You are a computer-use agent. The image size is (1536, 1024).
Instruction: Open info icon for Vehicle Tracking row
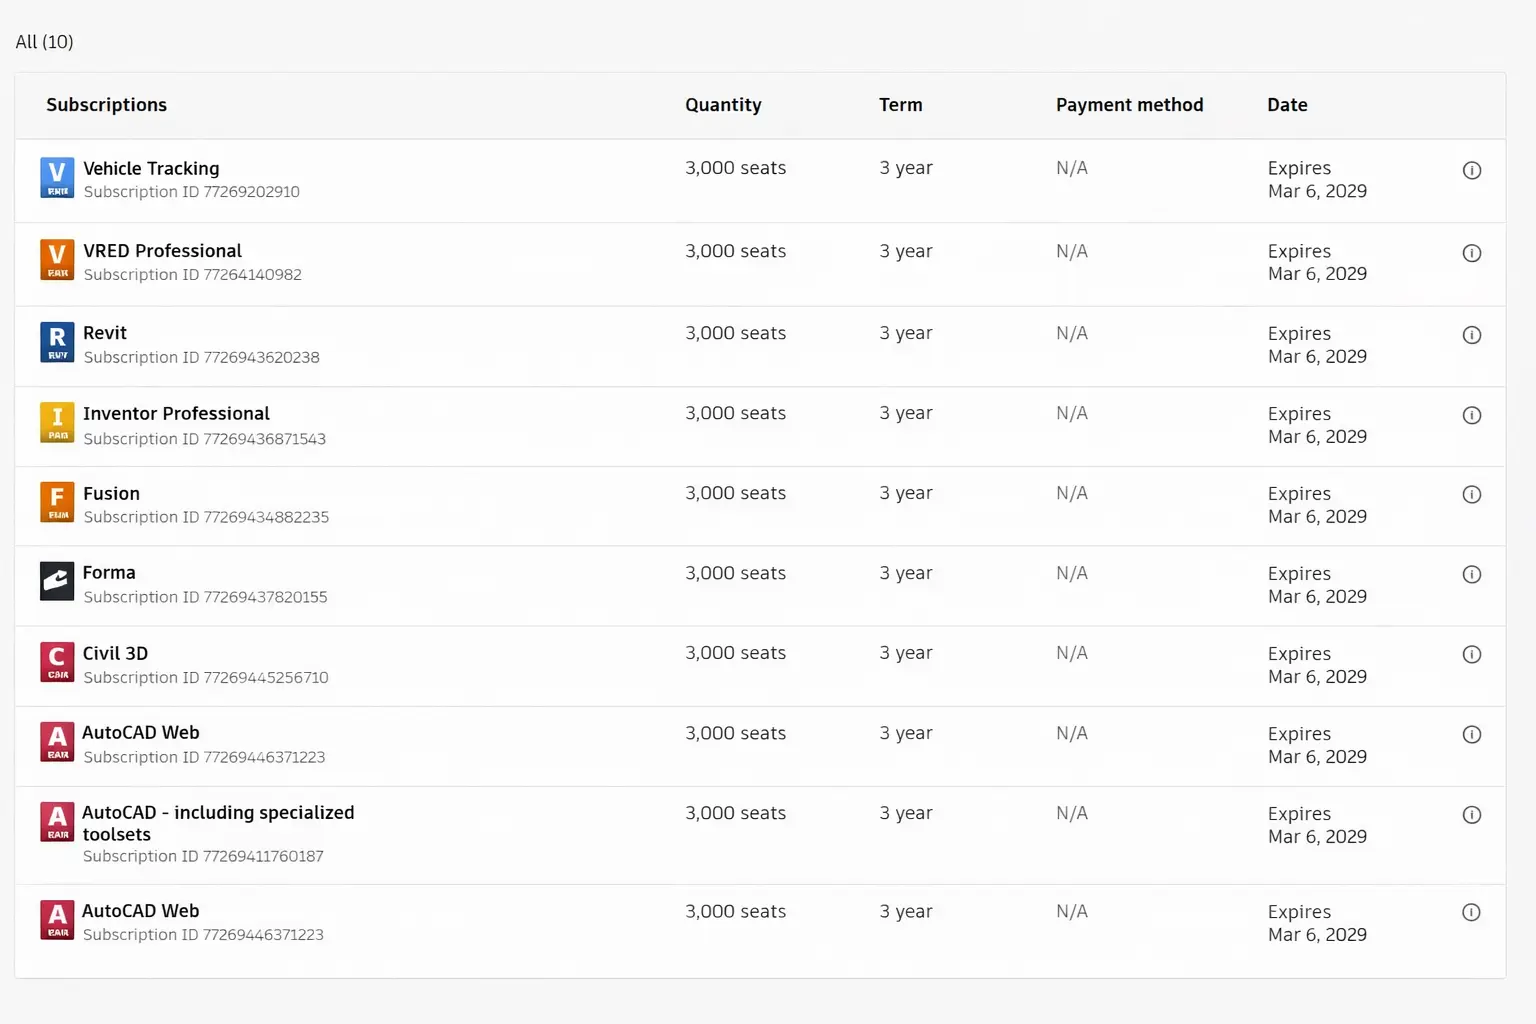coord(1472,170)
